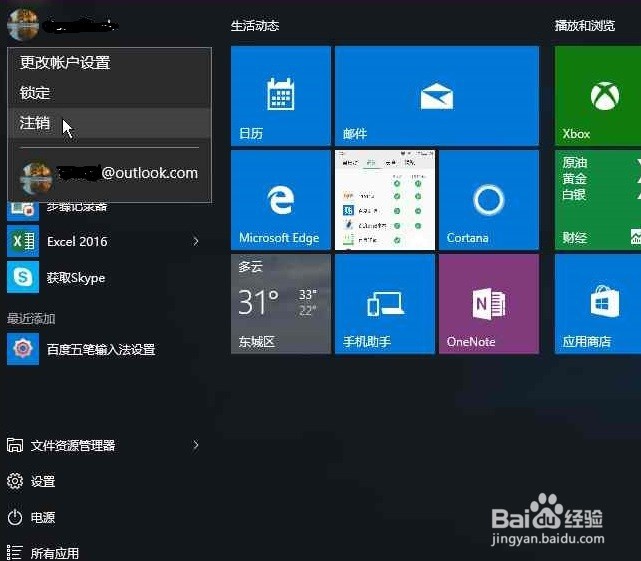Switch to the @outlook.com account
The height and width of the screenshot is (561, 641).
click(109, 177)
